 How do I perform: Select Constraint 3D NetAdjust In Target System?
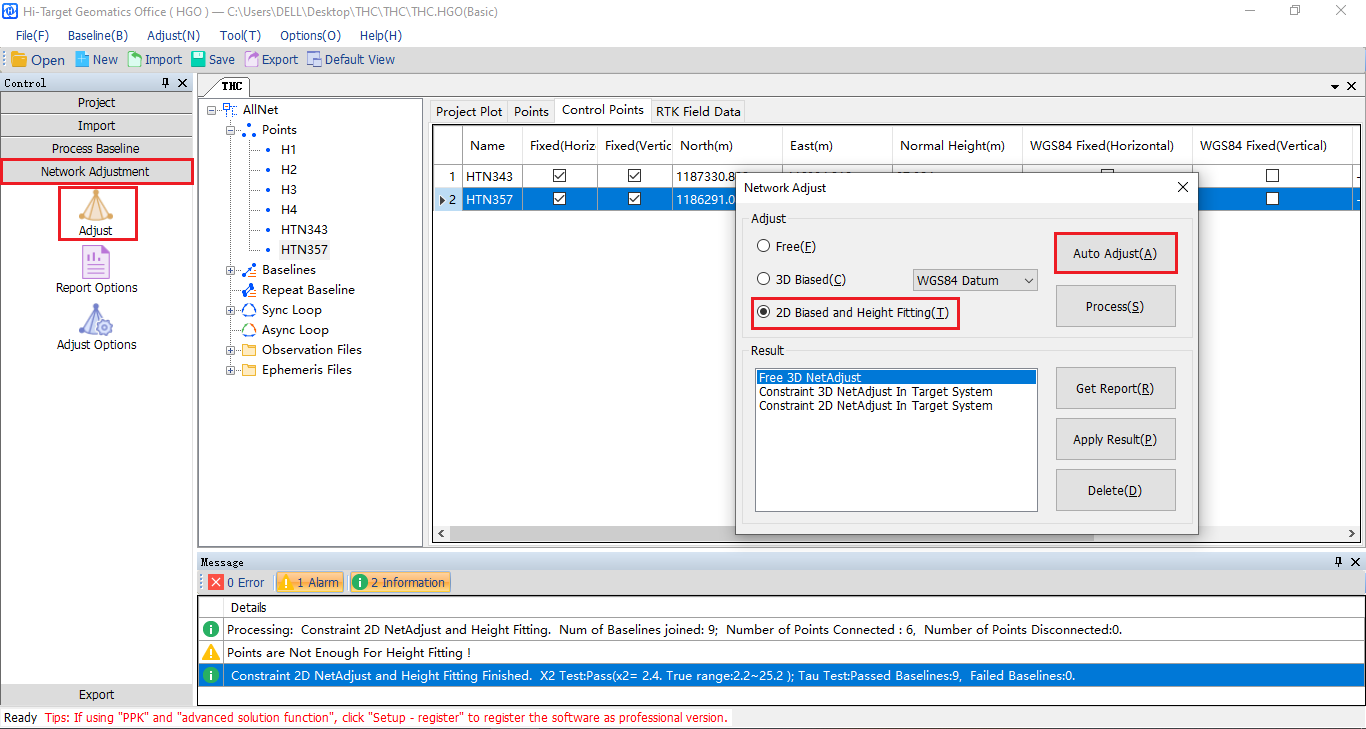tap(875, 392)
